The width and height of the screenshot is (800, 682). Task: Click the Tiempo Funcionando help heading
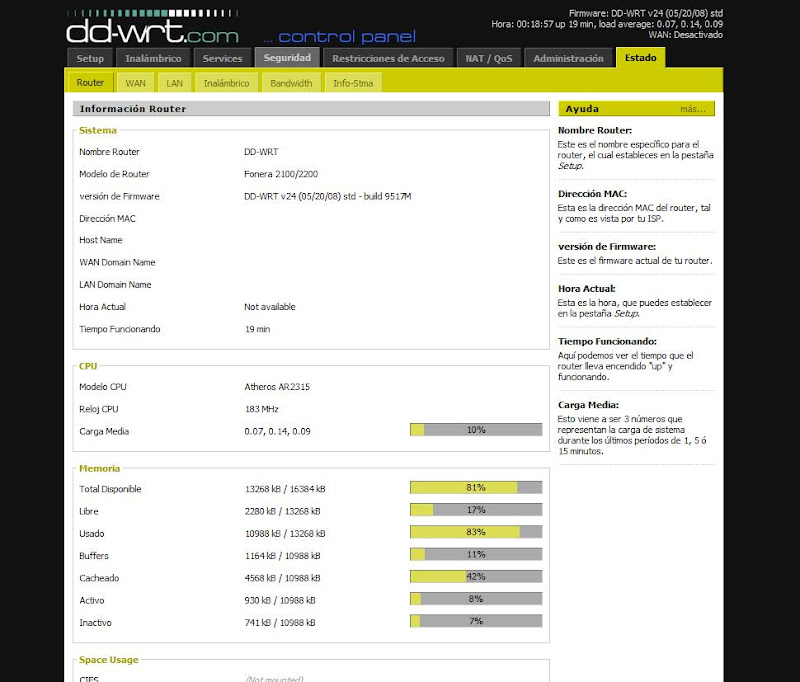tap(607, 341)
